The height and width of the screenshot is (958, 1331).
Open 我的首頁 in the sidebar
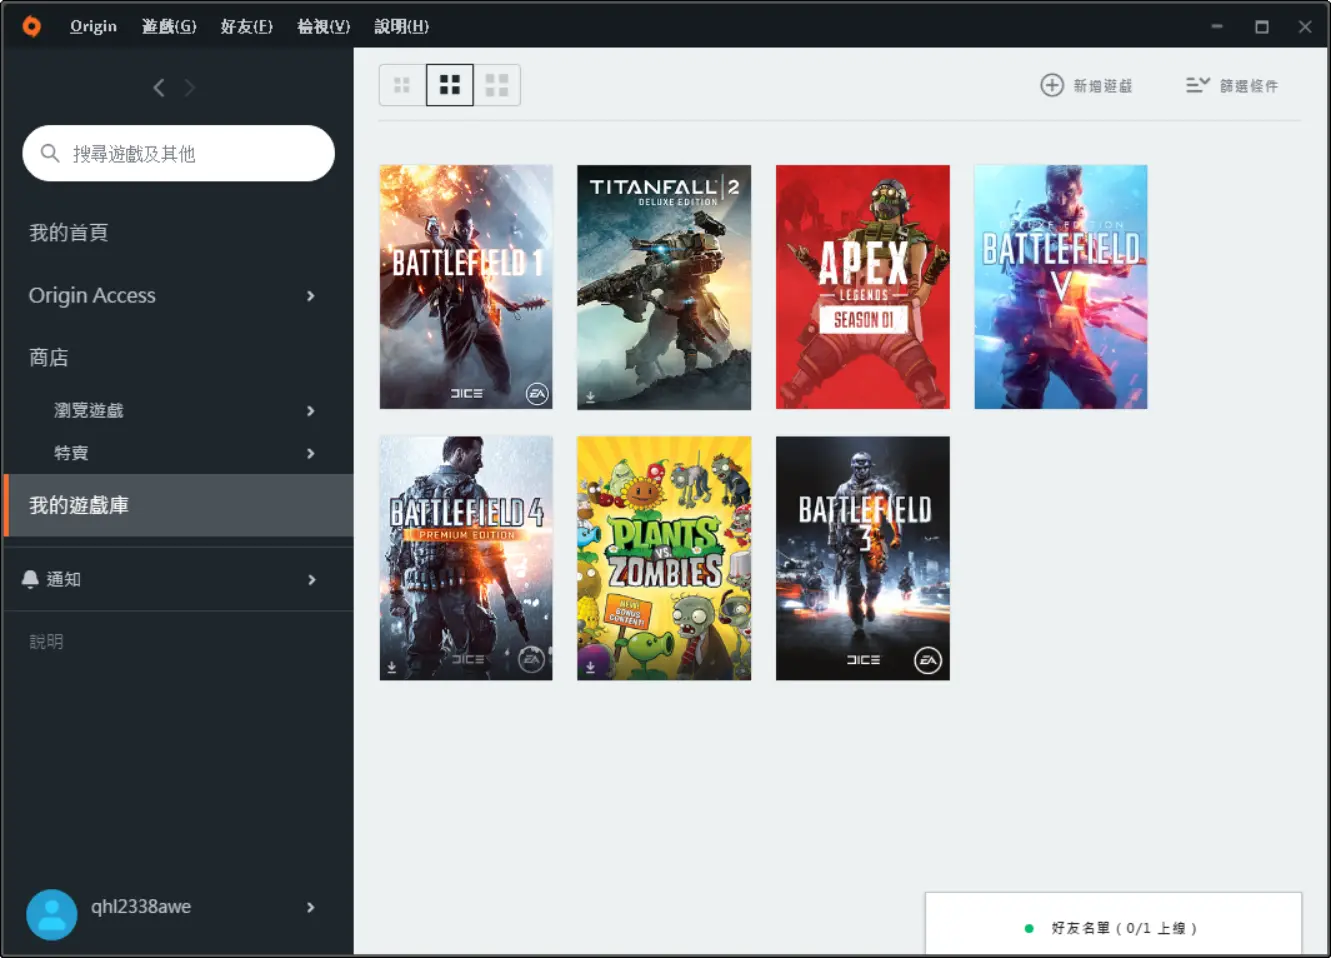tap(68, 233)
